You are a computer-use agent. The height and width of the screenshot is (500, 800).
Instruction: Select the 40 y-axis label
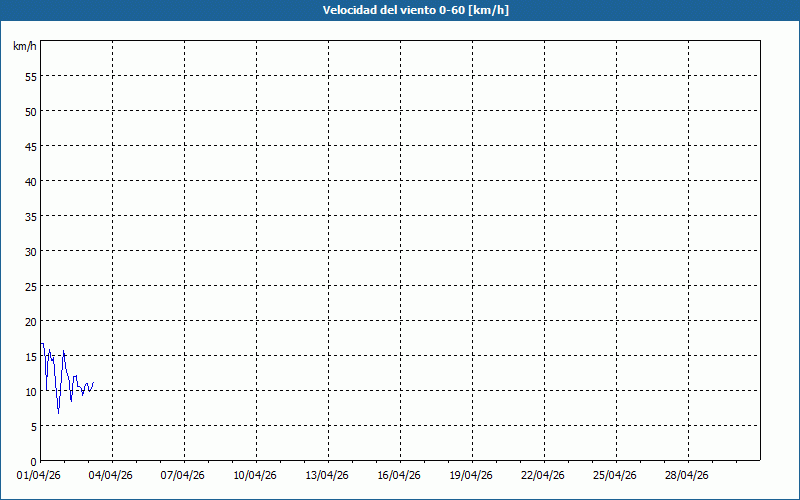(x=30, y=181)
